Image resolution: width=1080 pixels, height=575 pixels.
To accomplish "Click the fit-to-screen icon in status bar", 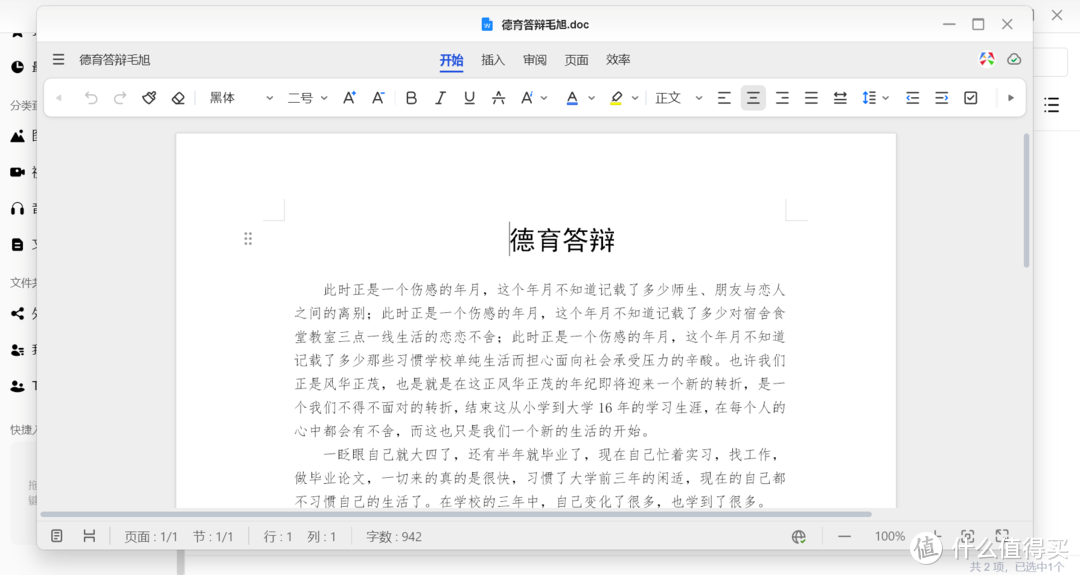I will [x=968, y=536].
